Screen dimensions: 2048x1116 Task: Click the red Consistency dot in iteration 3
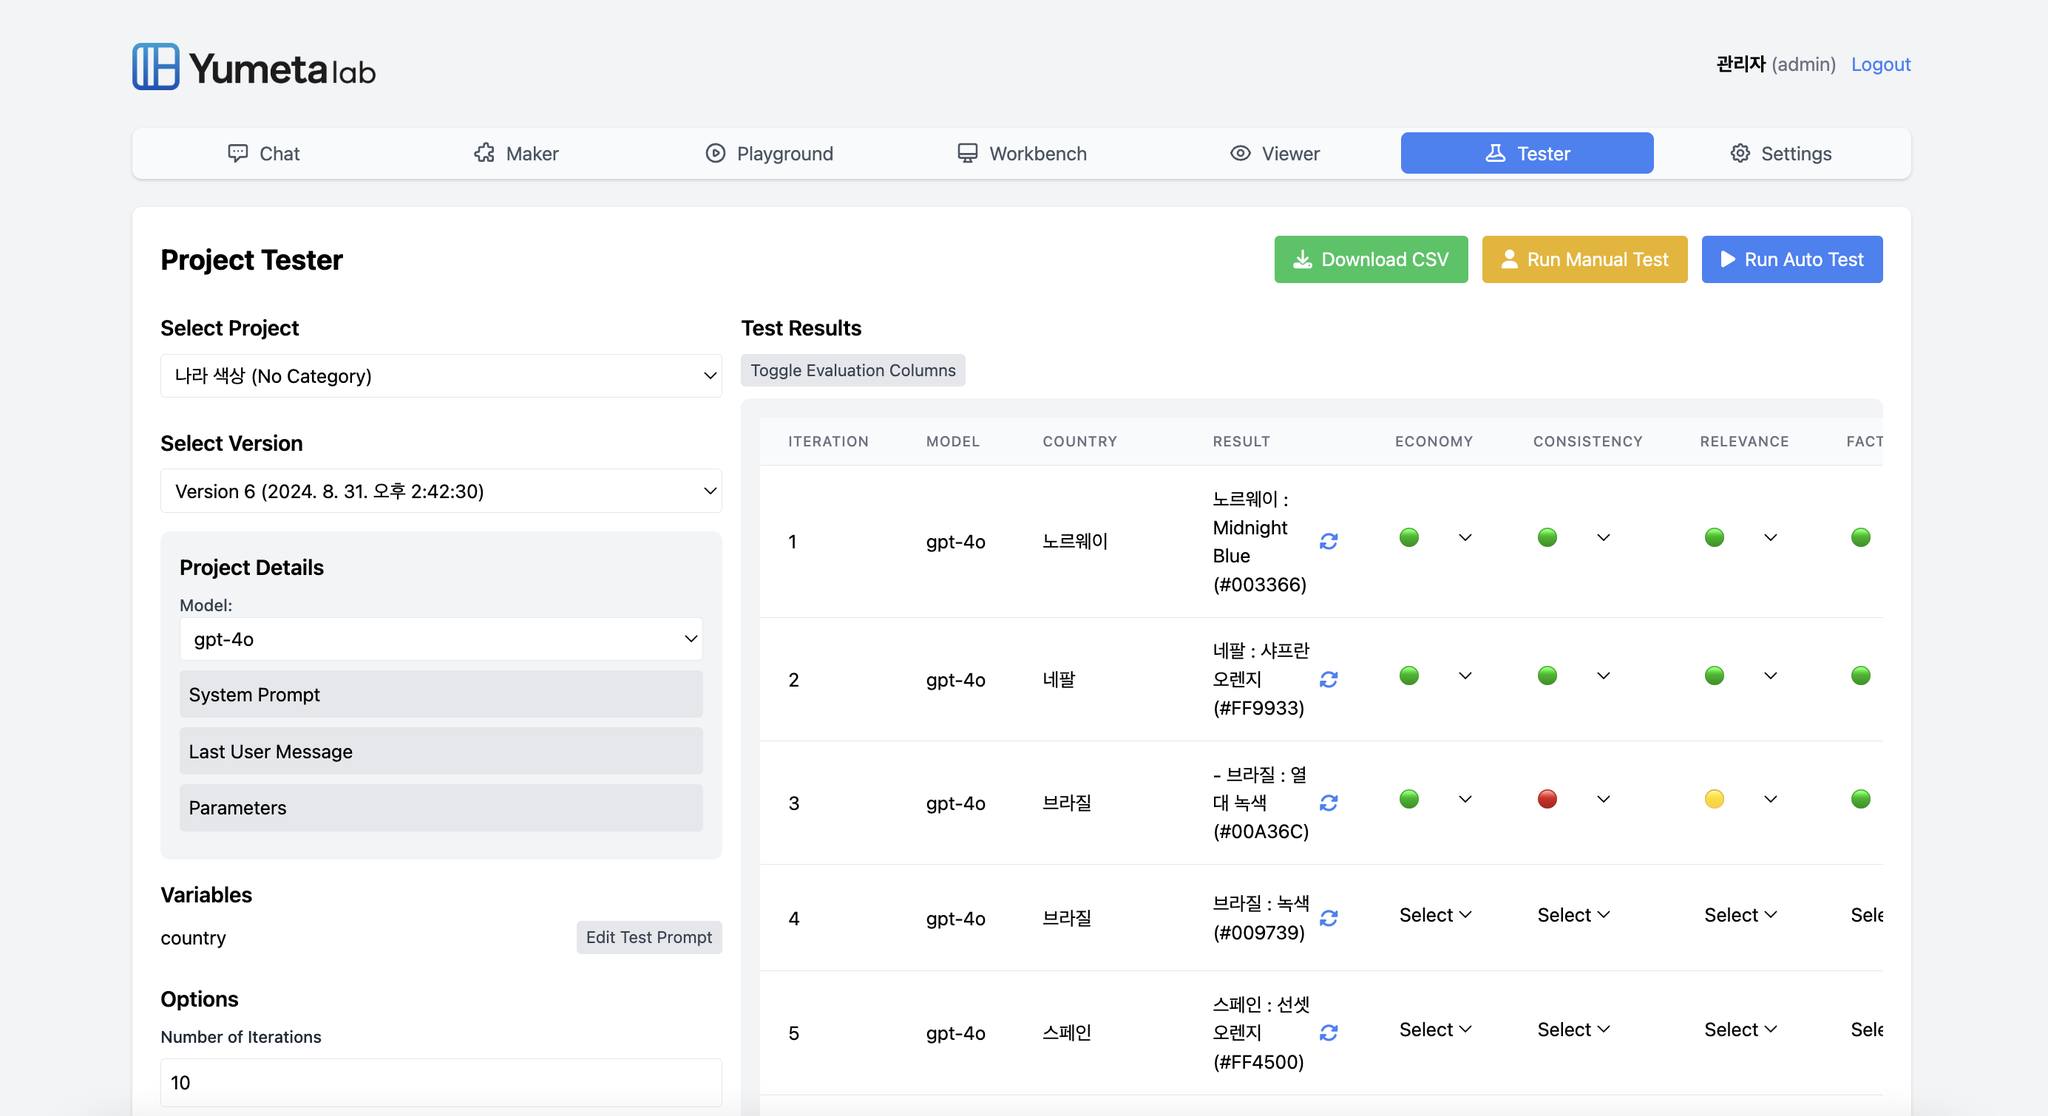pos(1547,799)
